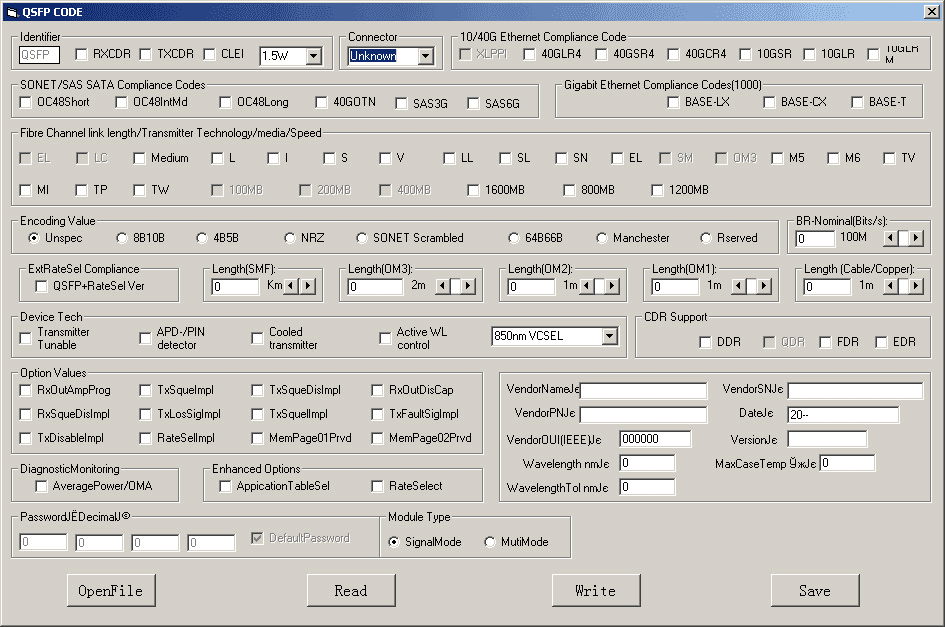The image size is (945, 627).
Task: Expand the Connector dropdown
Action: [x=426, y=56]
